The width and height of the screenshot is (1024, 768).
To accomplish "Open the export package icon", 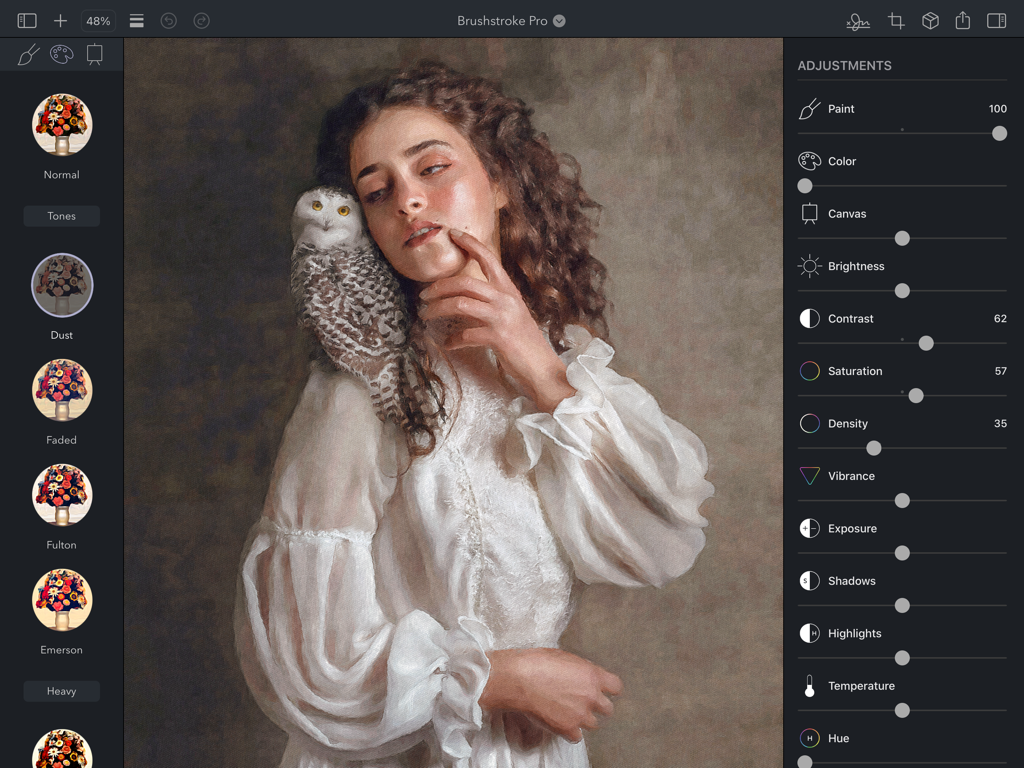I will [x=929, y=20].
